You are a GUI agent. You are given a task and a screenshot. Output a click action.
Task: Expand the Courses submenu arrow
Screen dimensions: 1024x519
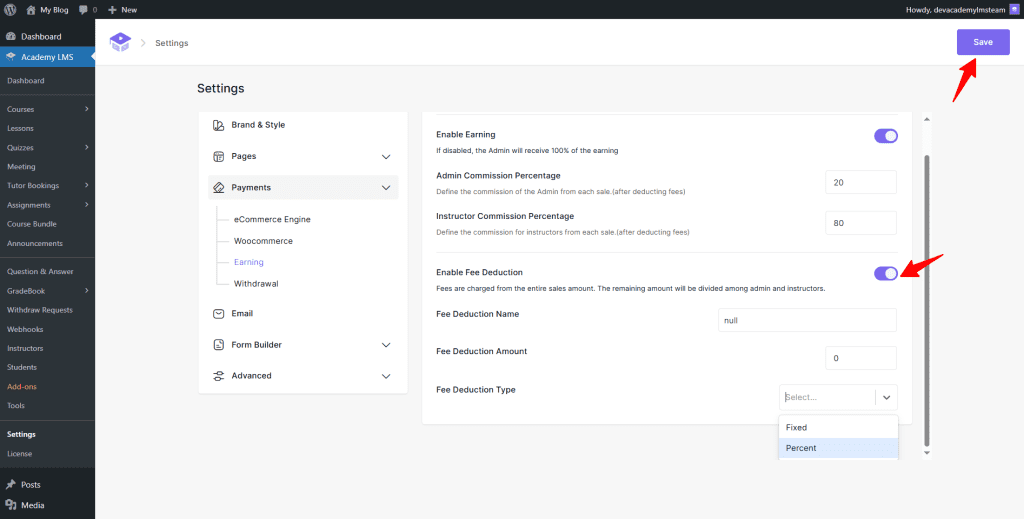tap(87, 109)
